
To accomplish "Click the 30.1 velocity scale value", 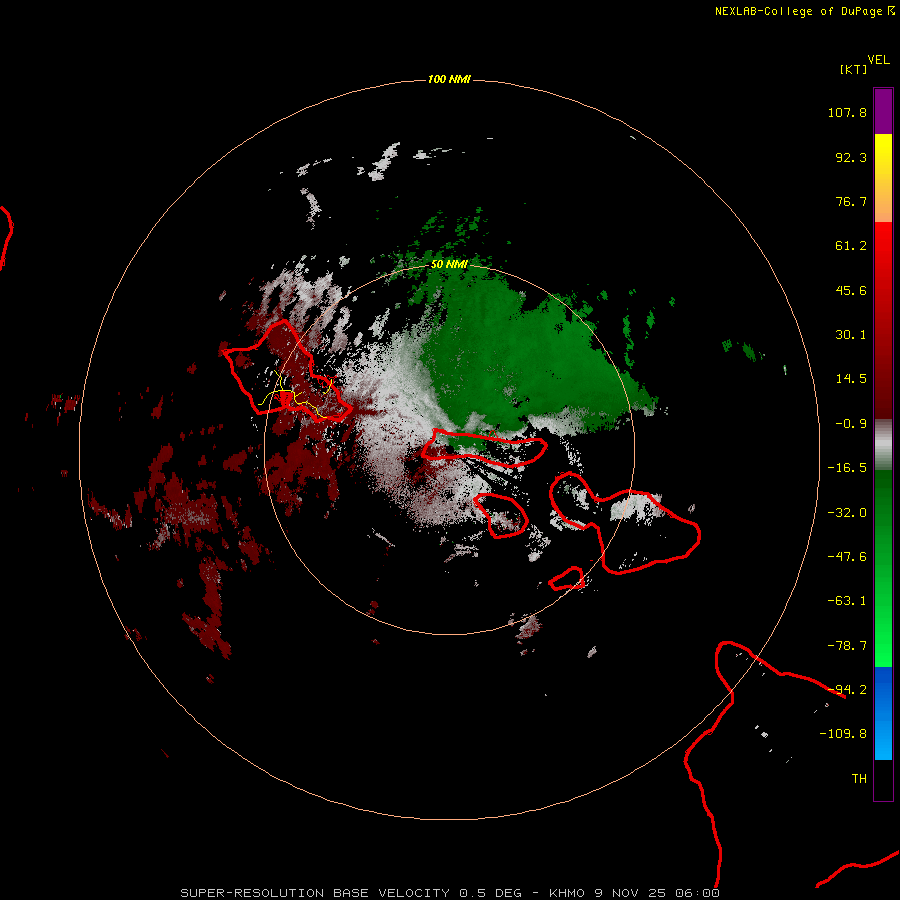I will [x=851, y=335].
